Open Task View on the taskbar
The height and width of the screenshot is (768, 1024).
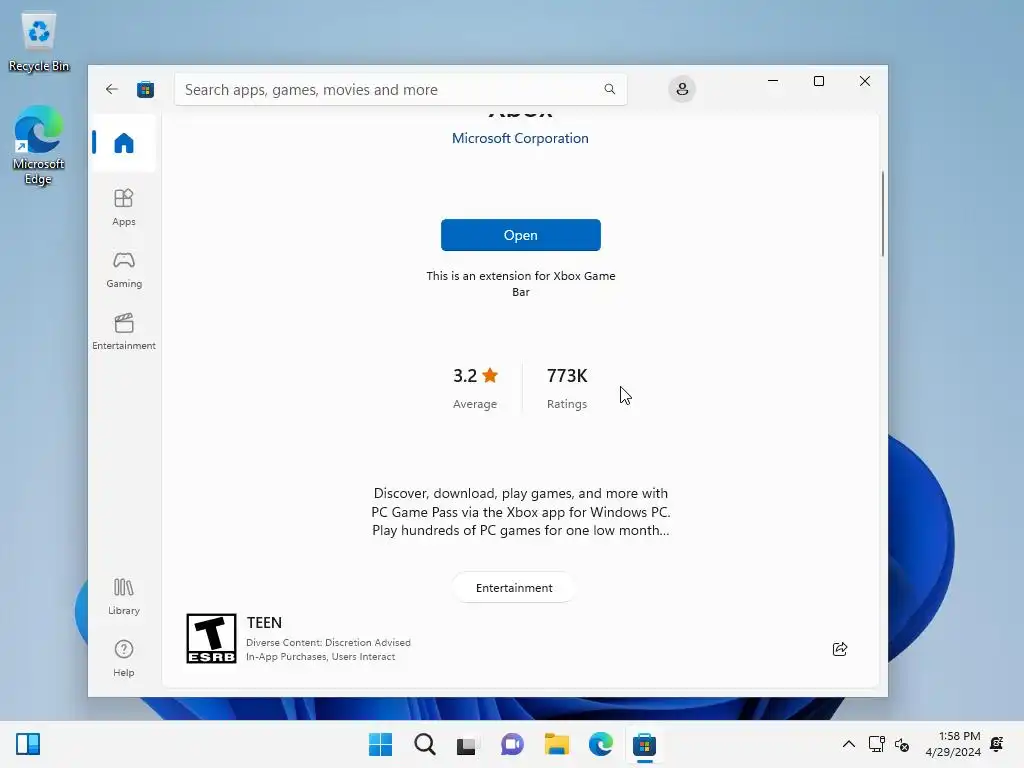(468, 744)
